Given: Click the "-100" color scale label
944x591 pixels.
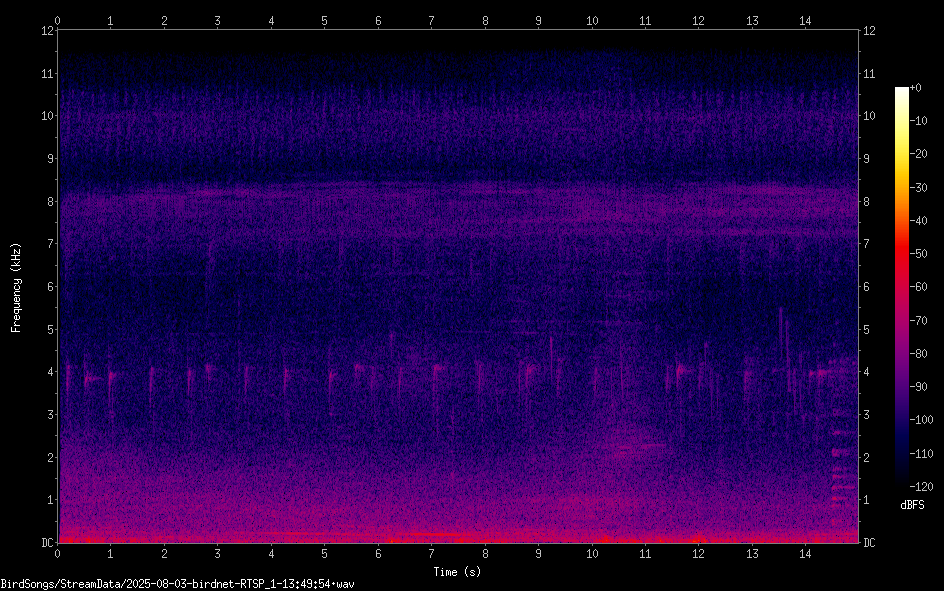Looking at the screenshot, I should coord(921,420).
